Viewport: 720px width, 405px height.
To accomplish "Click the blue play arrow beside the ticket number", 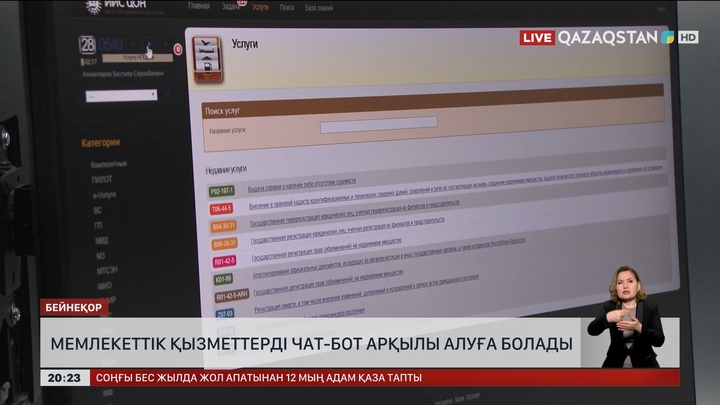I will pyautogui.click(x=149, y=45).
